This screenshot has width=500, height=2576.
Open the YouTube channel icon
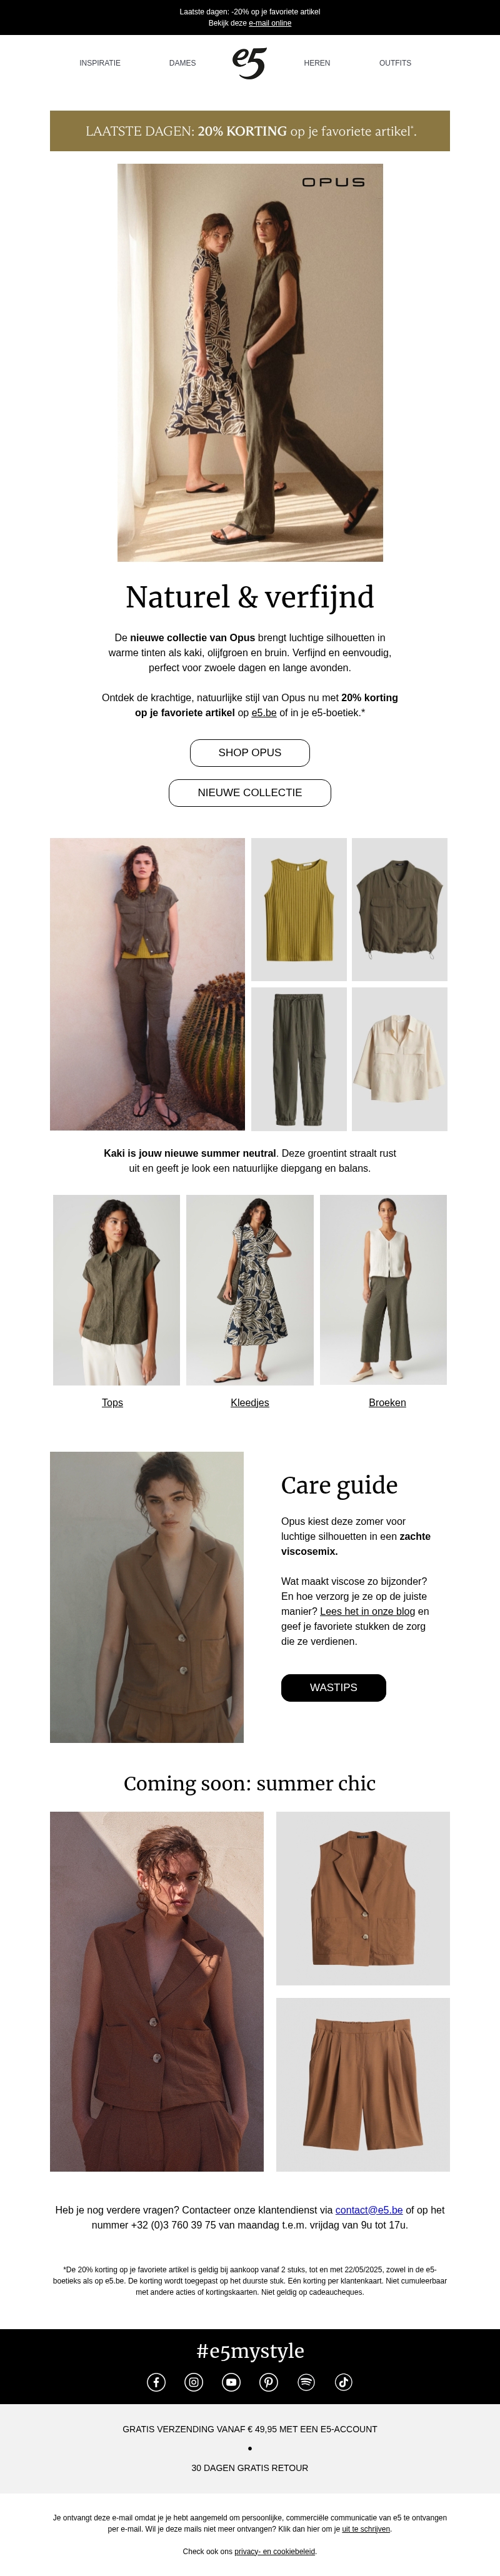pyautogui.click(x=231, y=2381)
